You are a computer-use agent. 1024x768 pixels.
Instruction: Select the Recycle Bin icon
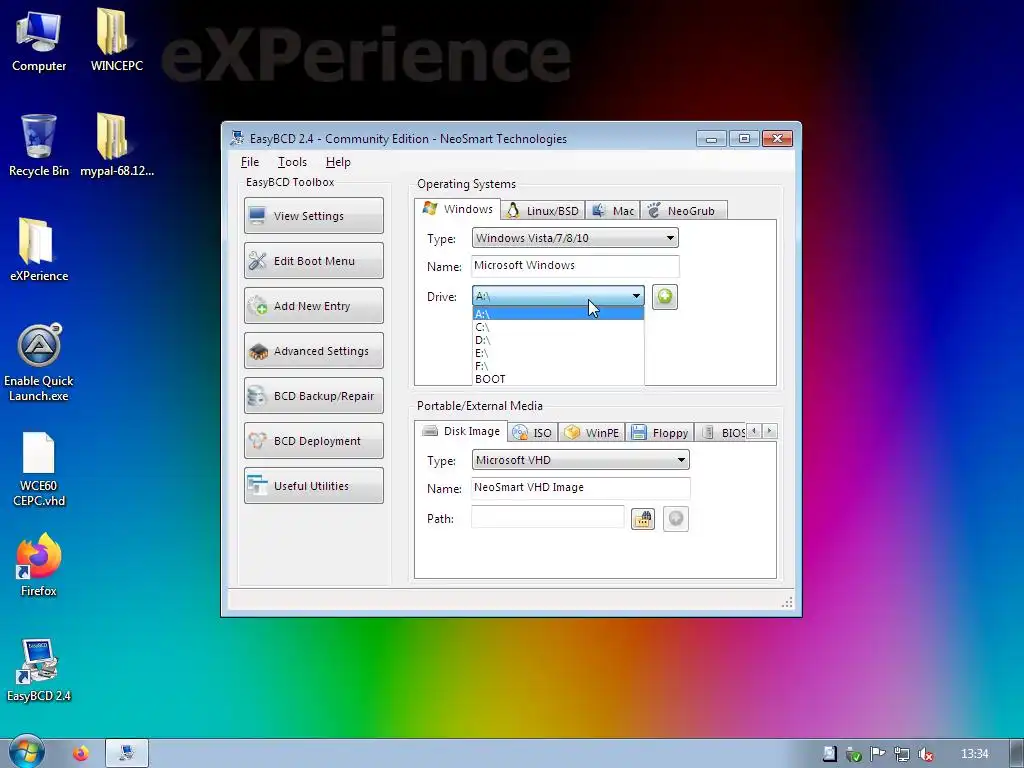[x=39, y=146]
